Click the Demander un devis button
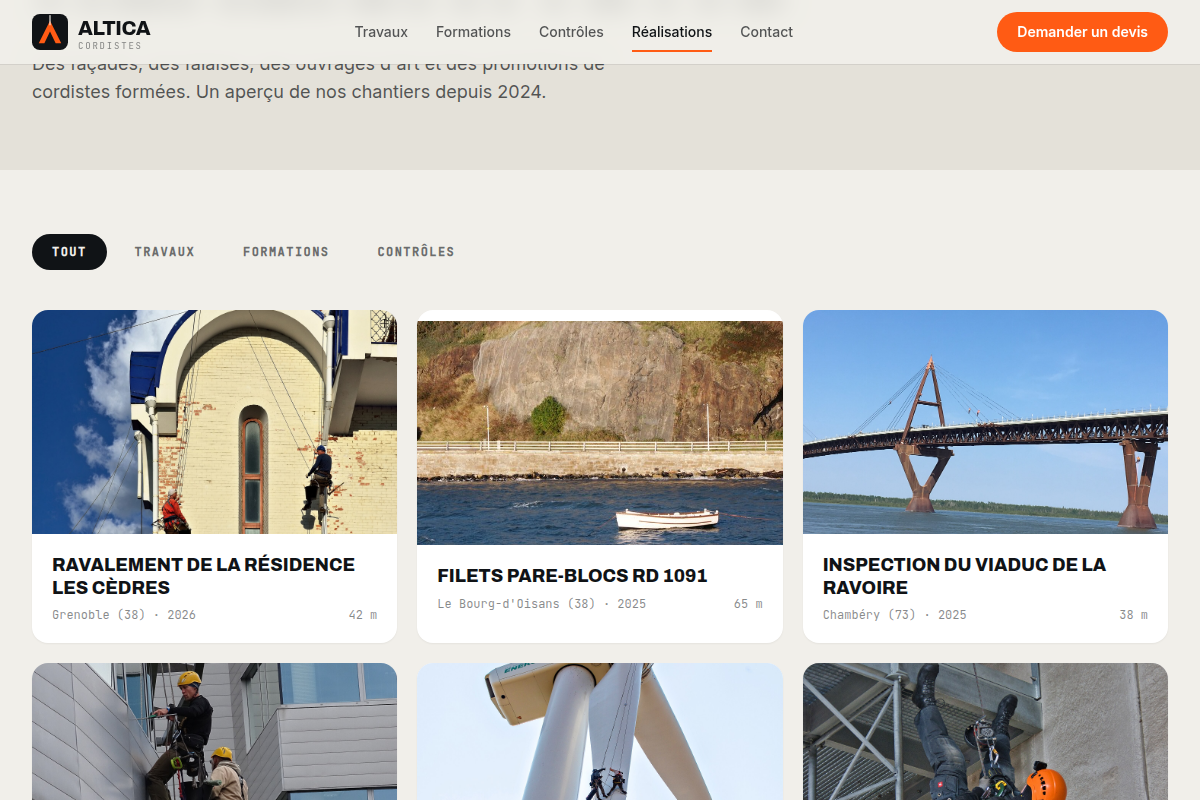 1082,32
